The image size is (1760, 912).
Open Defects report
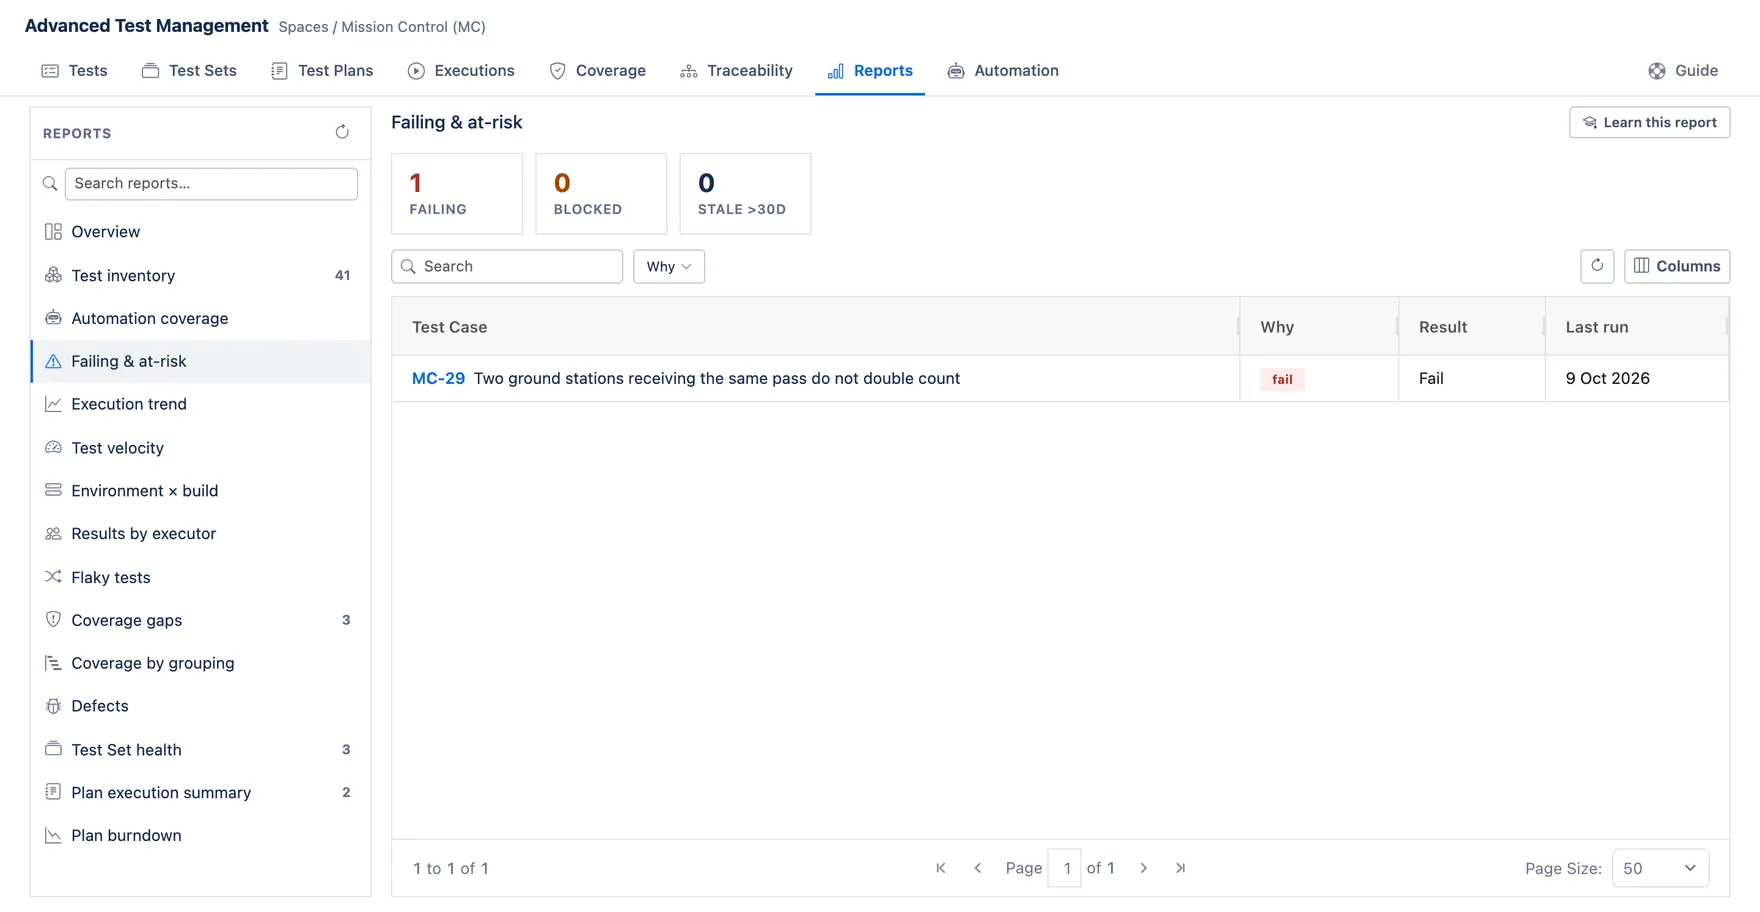(201, 706)
